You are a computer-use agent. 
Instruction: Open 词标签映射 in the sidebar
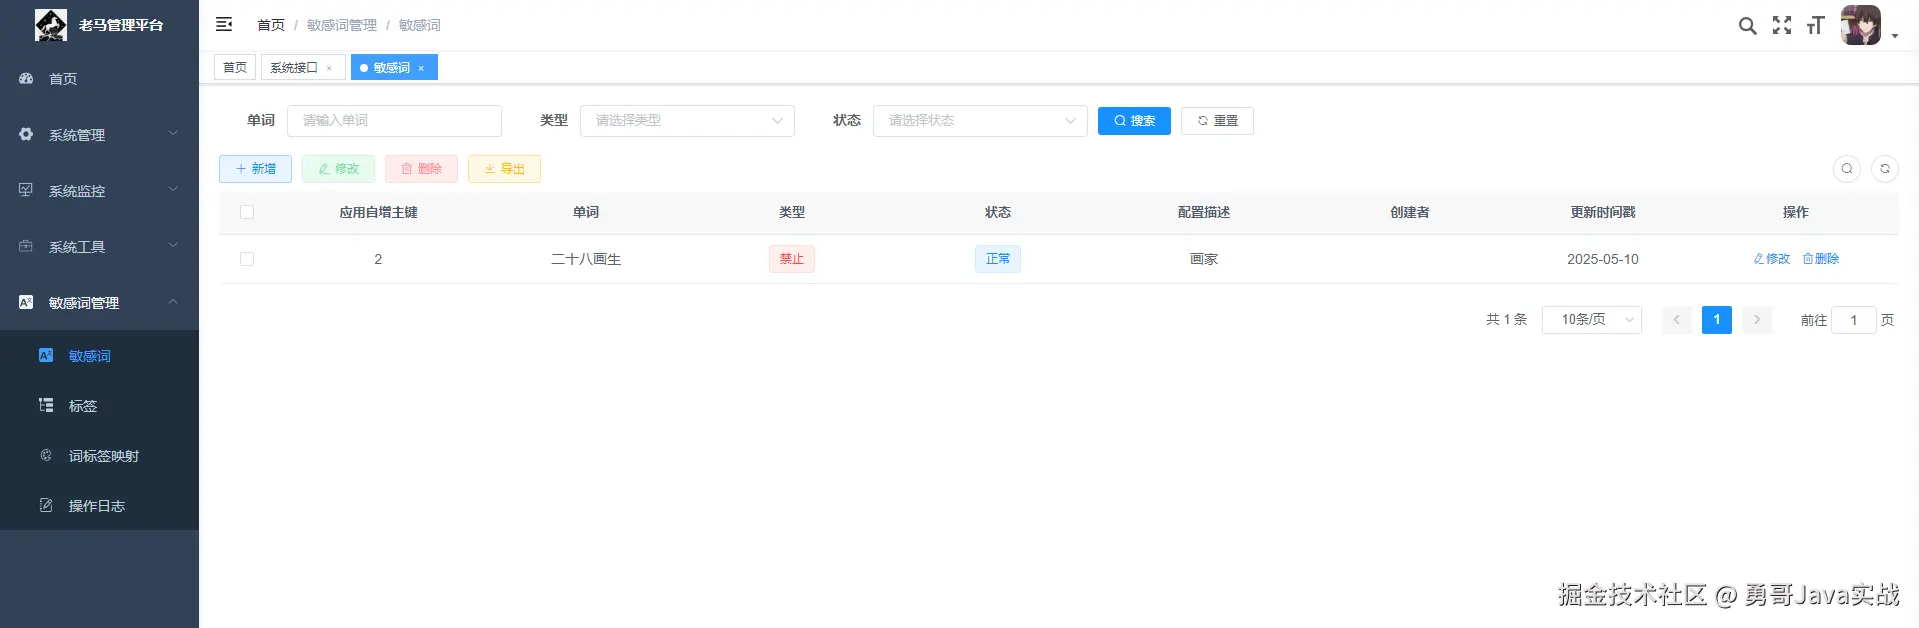pos(99,455)
